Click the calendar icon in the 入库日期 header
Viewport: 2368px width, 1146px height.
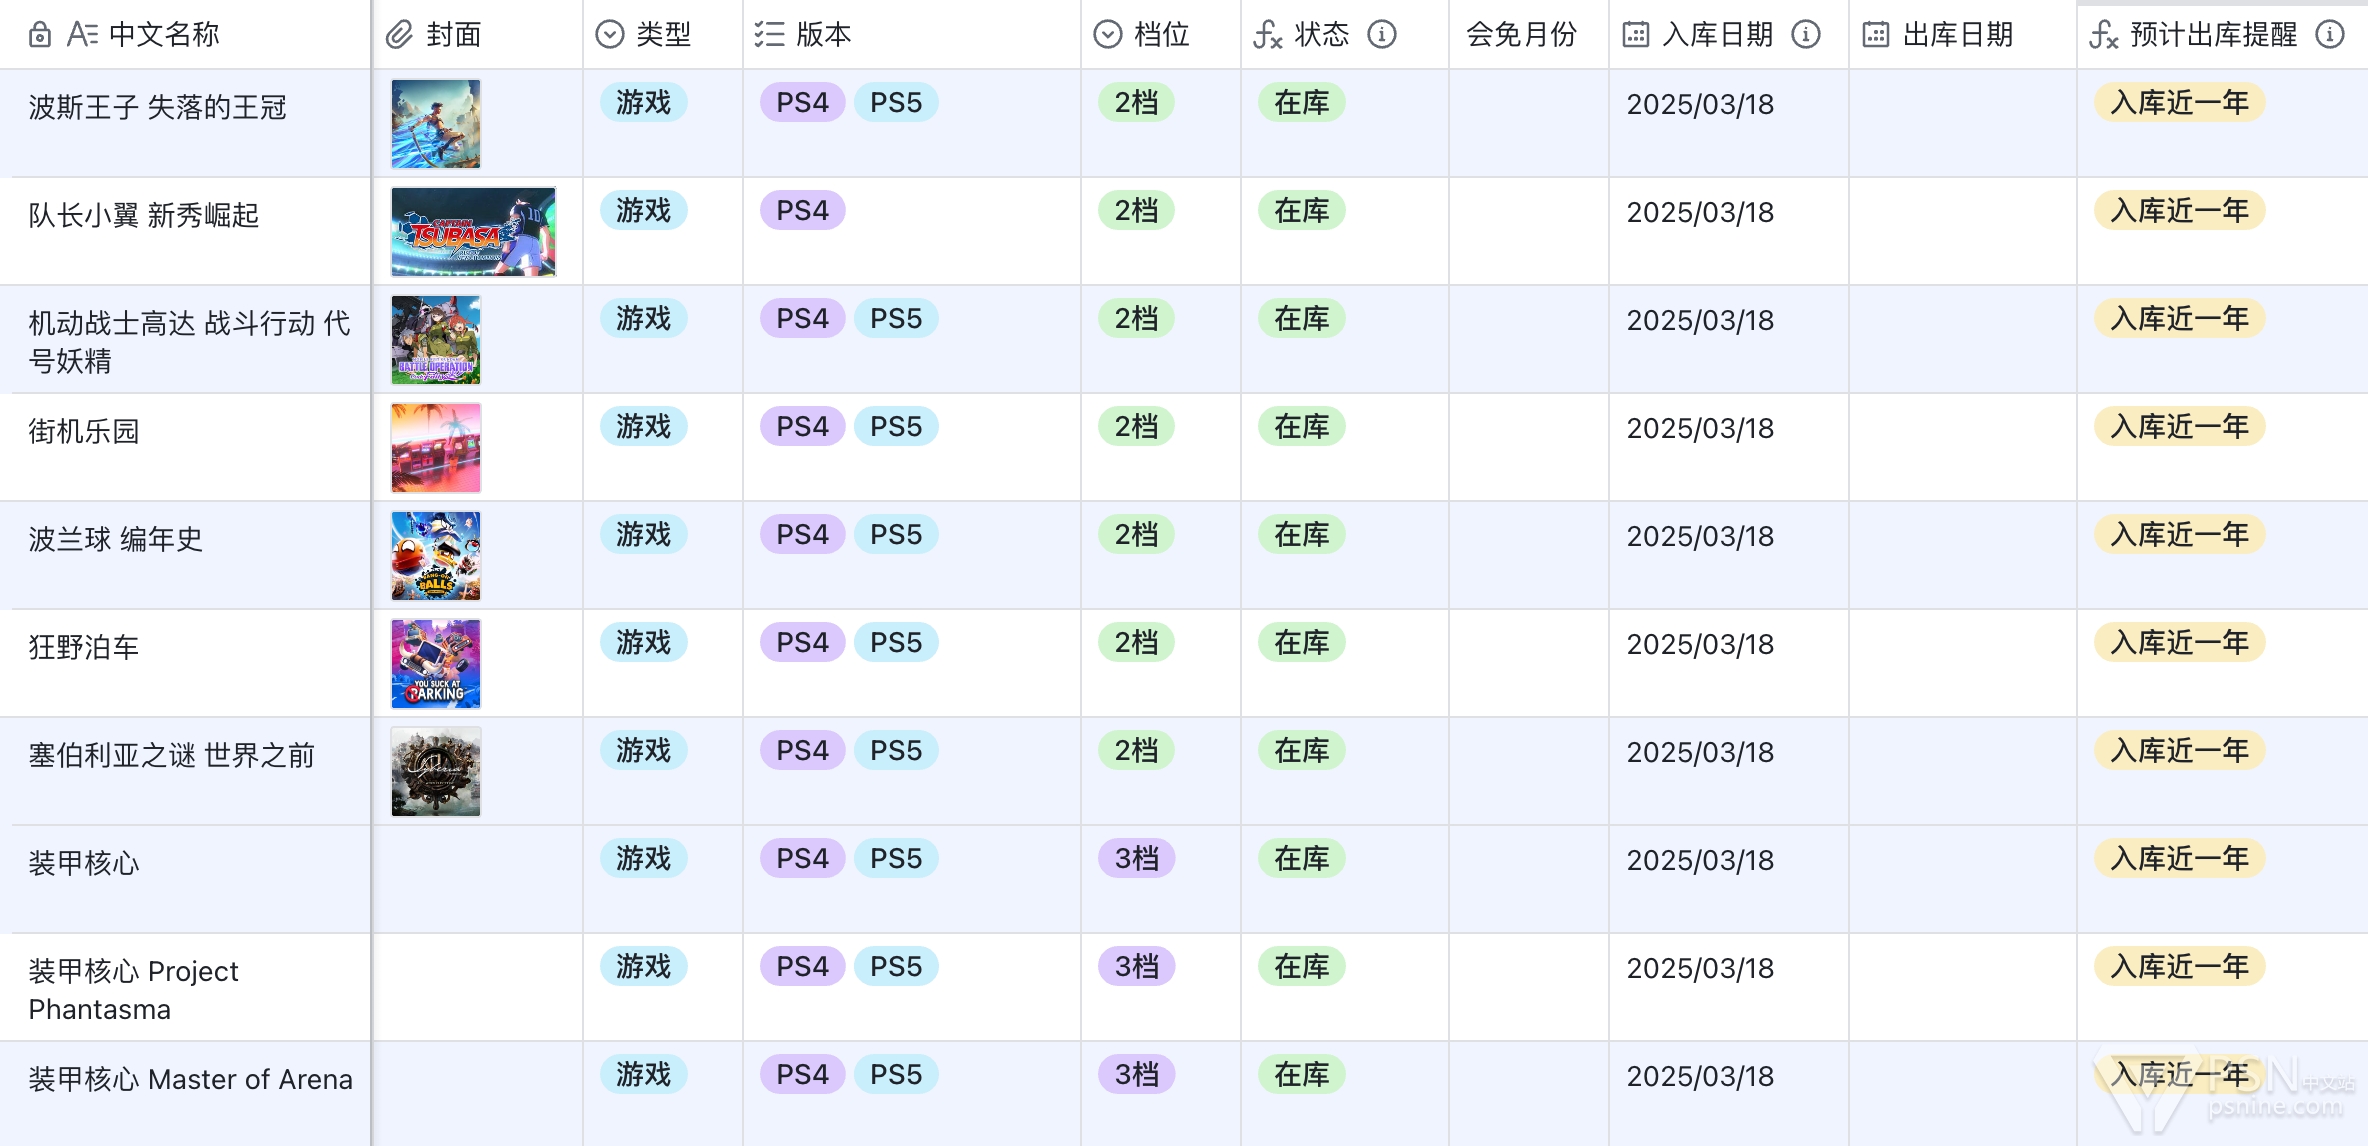(x=1636, y=35)
